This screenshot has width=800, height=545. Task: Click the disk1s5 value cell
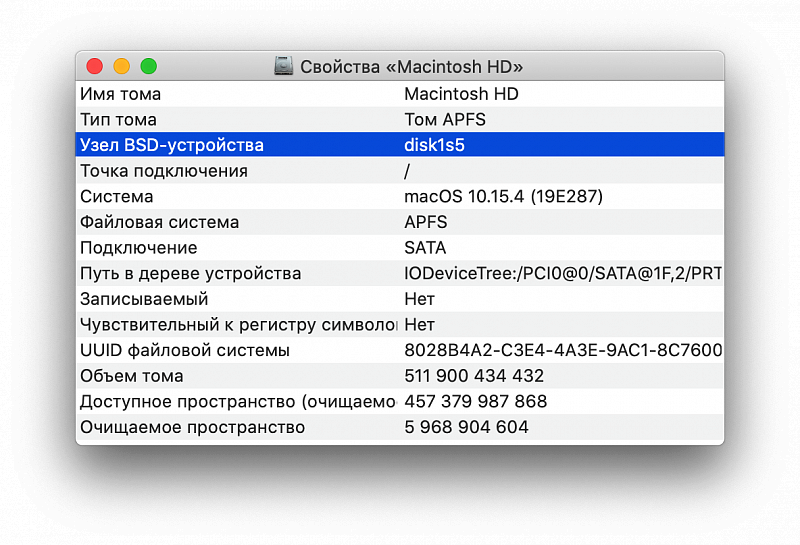[434, 145]
